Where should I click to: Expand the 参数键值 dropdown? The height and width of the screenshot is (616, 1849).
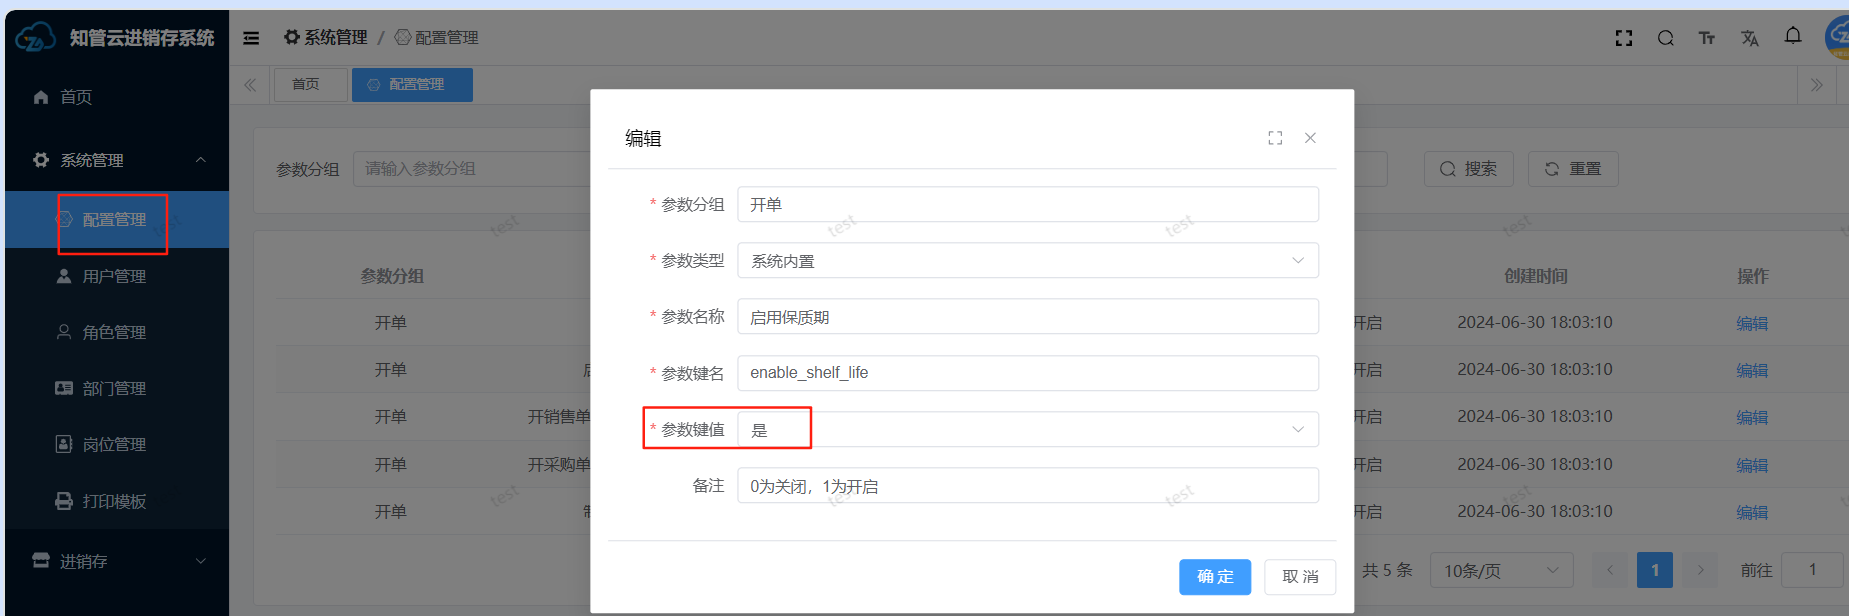click(1027, 430)
